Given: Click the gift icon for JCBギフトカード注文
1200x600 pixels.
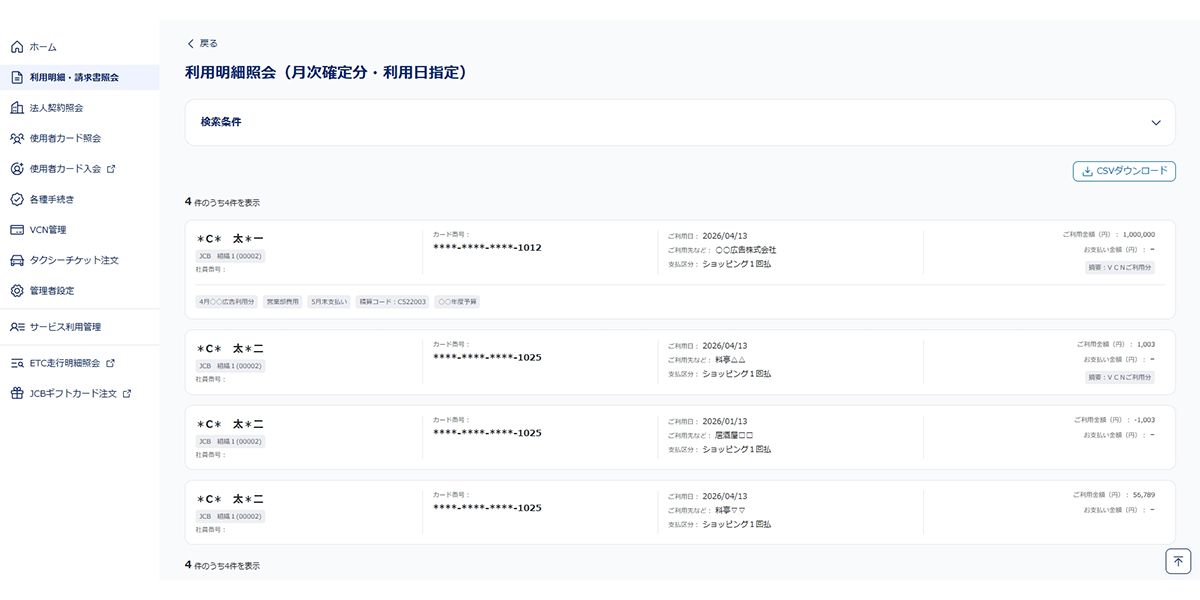Looking at the screenshot, I should [16, 394].
